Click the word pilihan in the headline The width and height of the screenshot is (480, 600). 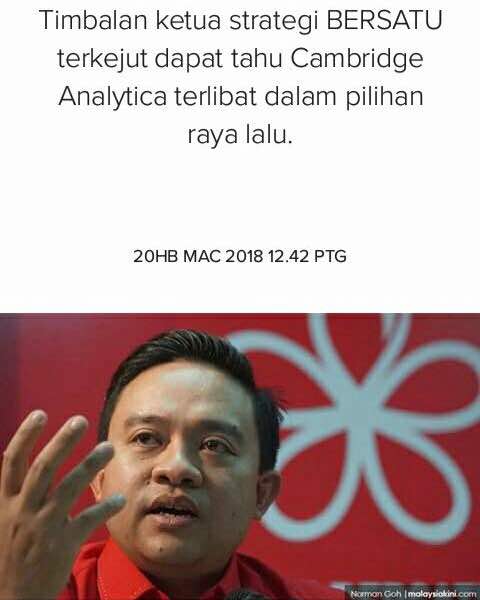385,96
